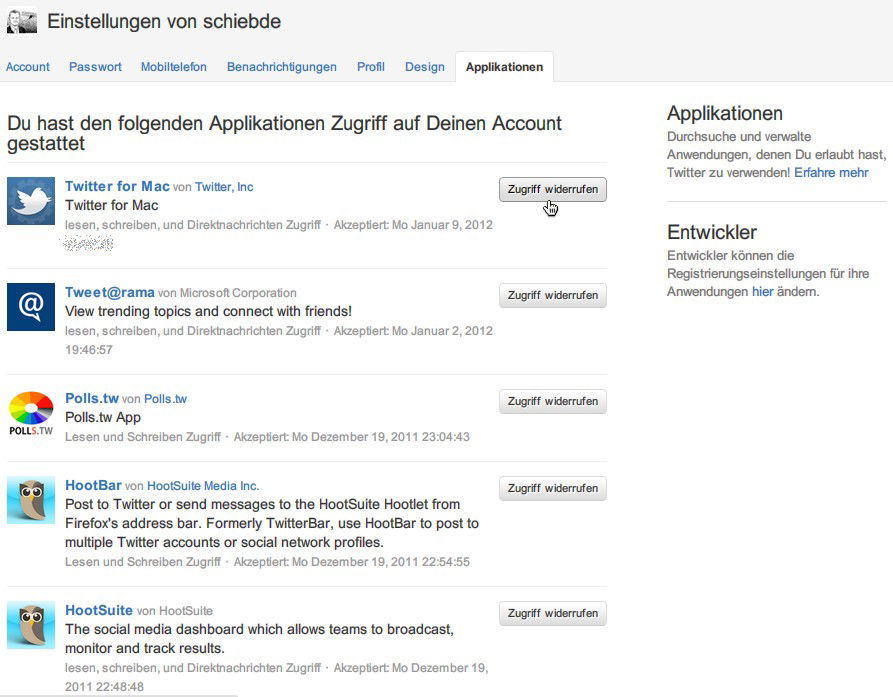
Task: Click the Polls.tw color wheel icon
Action: tap(31, 413)
